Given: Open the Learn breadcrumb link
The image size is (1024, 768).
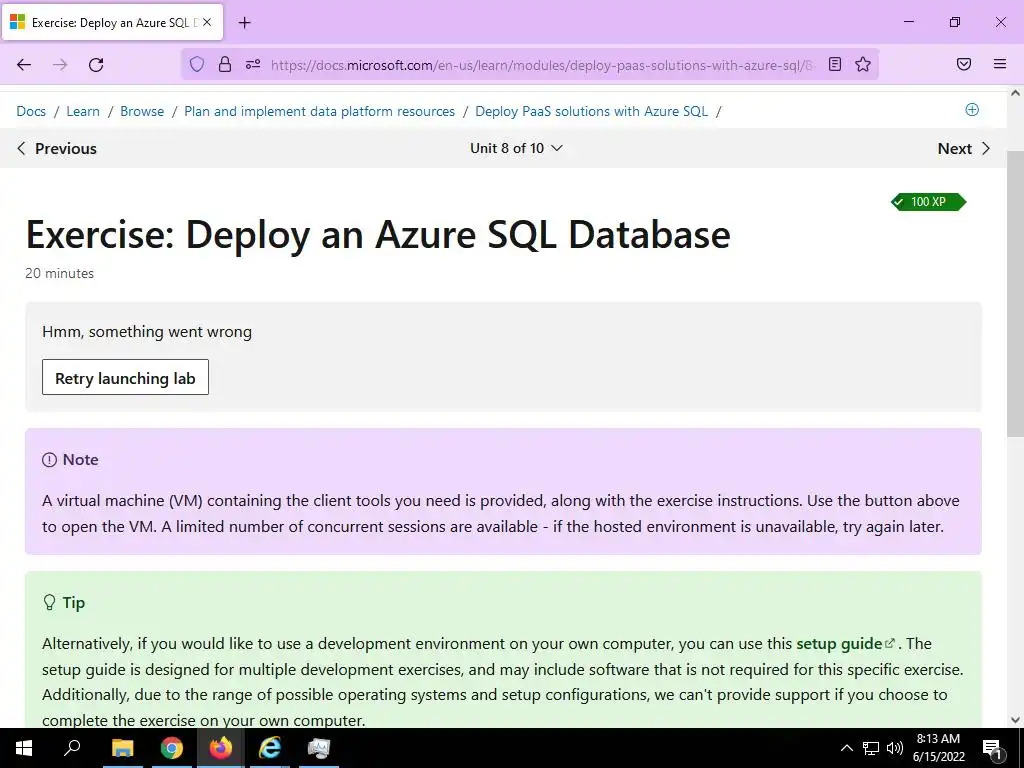Looking at the screenshot, I should (x=83, y=111).
